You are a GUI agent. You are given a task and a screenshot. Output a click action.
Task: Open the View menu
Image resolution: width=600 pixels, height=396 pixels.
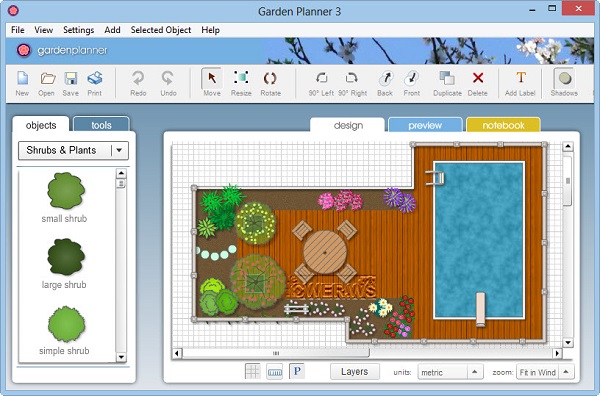click(44, 30)
